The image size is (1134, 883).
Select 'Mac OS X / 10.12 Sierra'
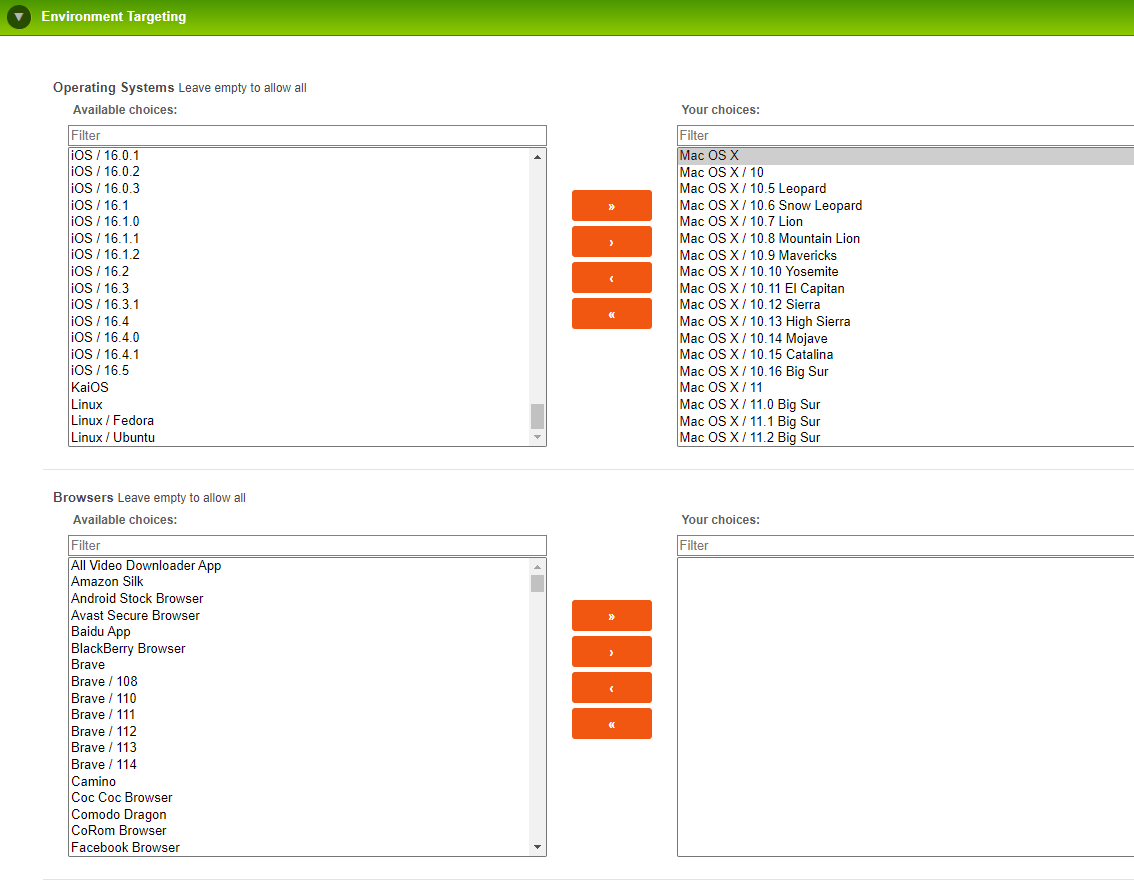[x=905, y=304]
